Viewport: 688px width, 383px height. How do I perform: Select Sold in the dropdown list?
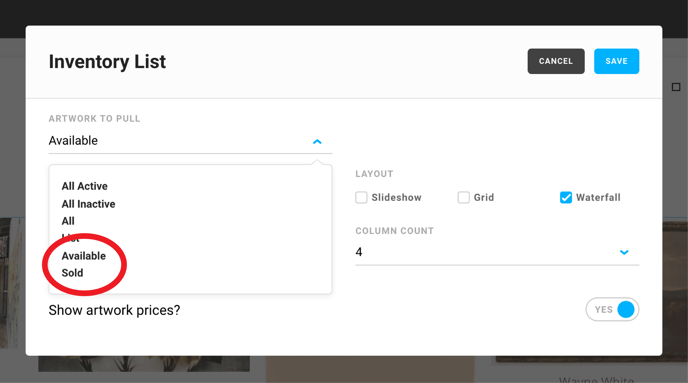point(72,273)
